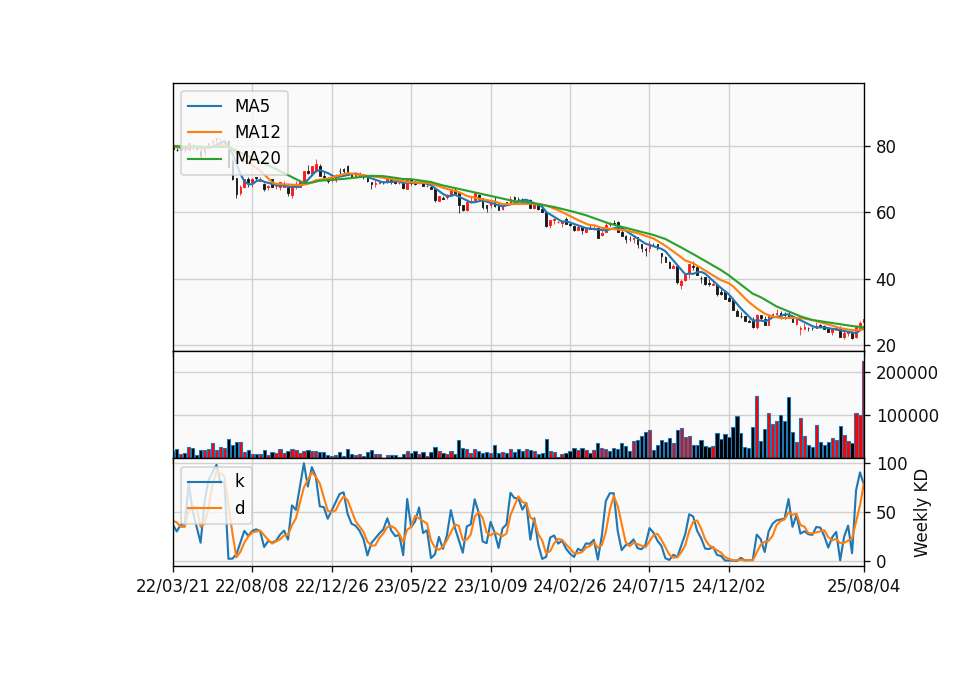Click the price axis label 40
The height and width of the screenshot is (690, 960).
coord(886,280)
